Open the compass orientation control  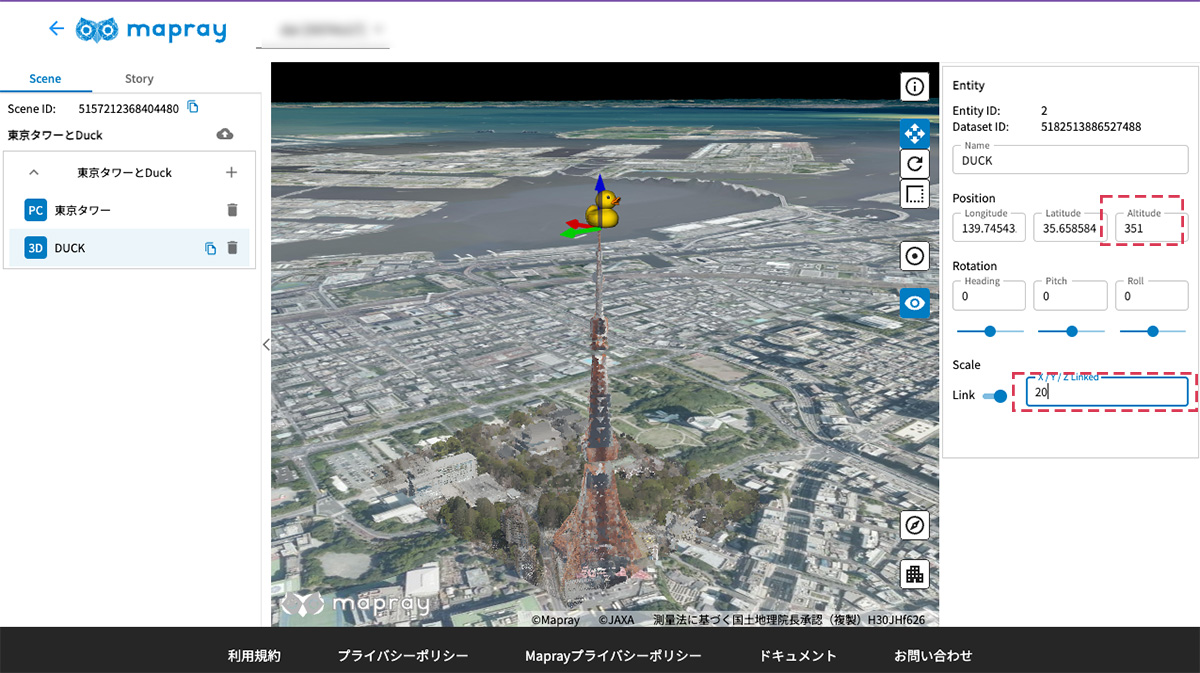coord(914,525)
